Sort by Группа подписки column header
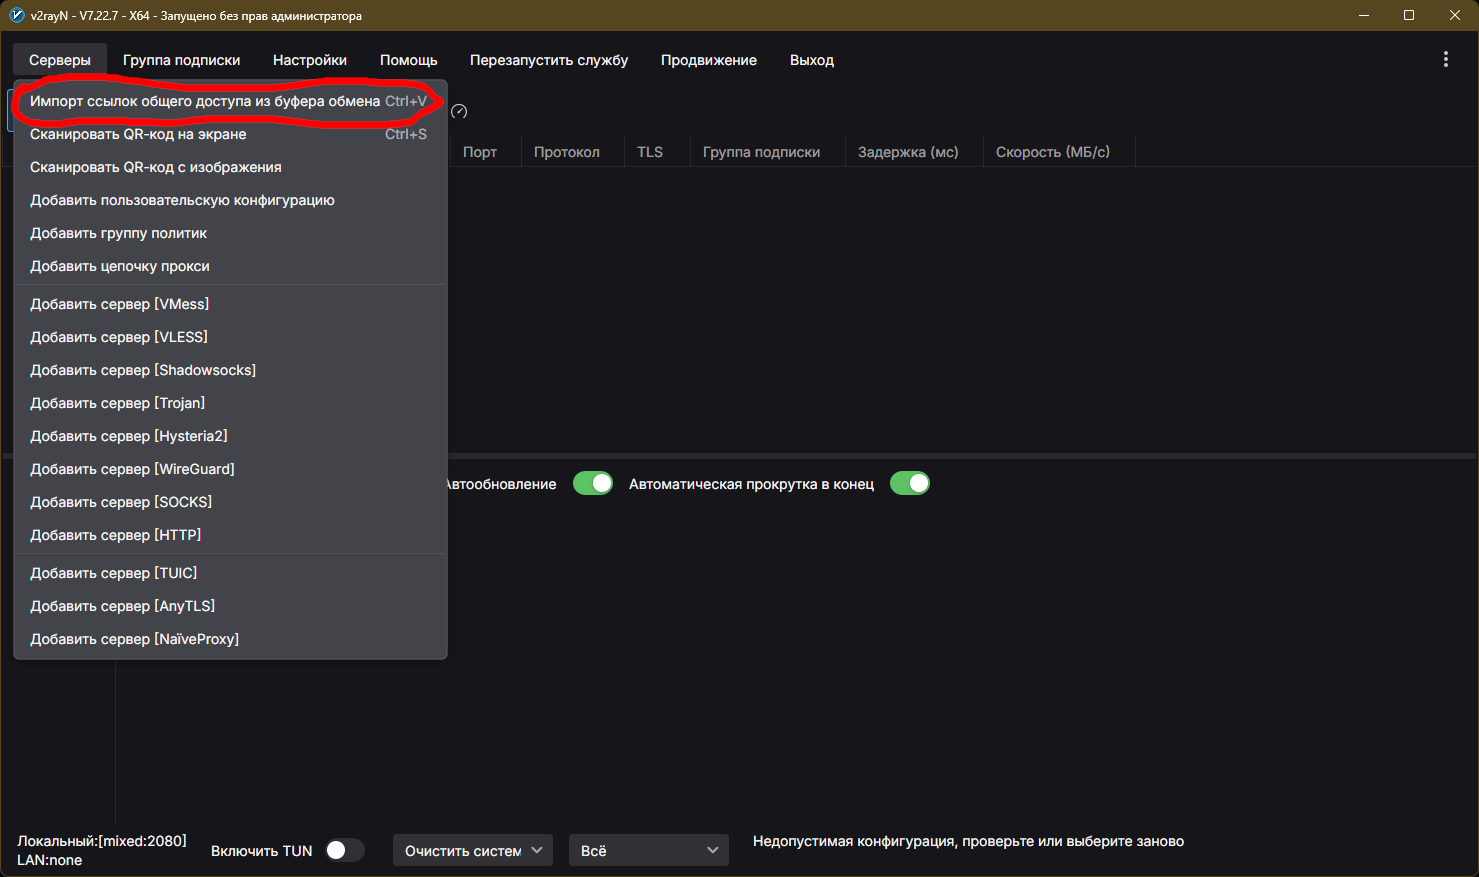 761,152
